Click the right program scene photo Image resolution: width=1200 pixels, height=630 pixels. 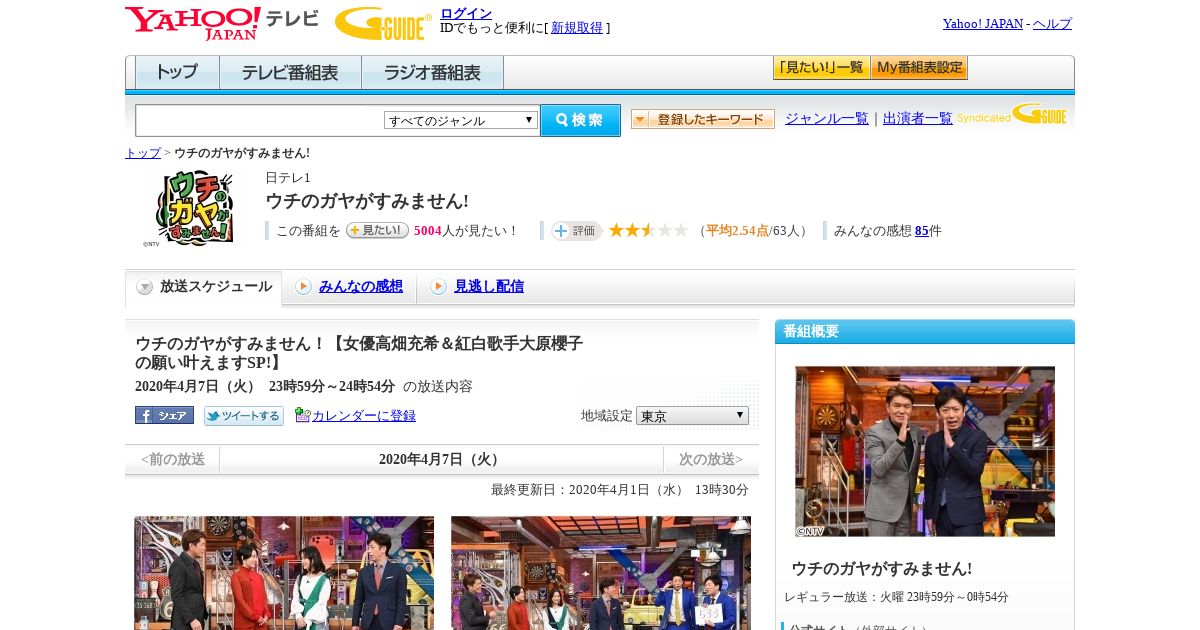[601, 572]
